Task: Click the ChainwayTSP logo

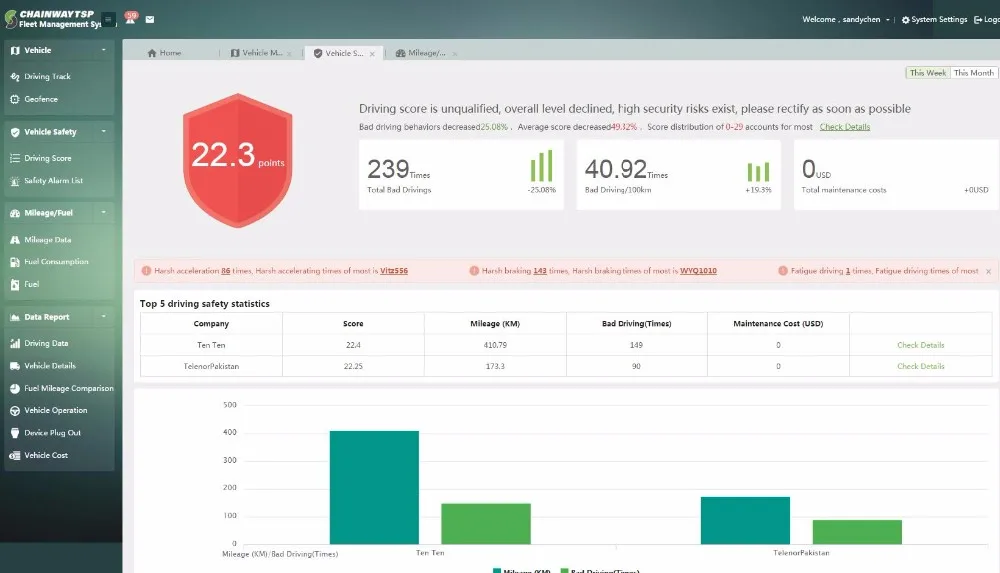Action: pos(52,19)
